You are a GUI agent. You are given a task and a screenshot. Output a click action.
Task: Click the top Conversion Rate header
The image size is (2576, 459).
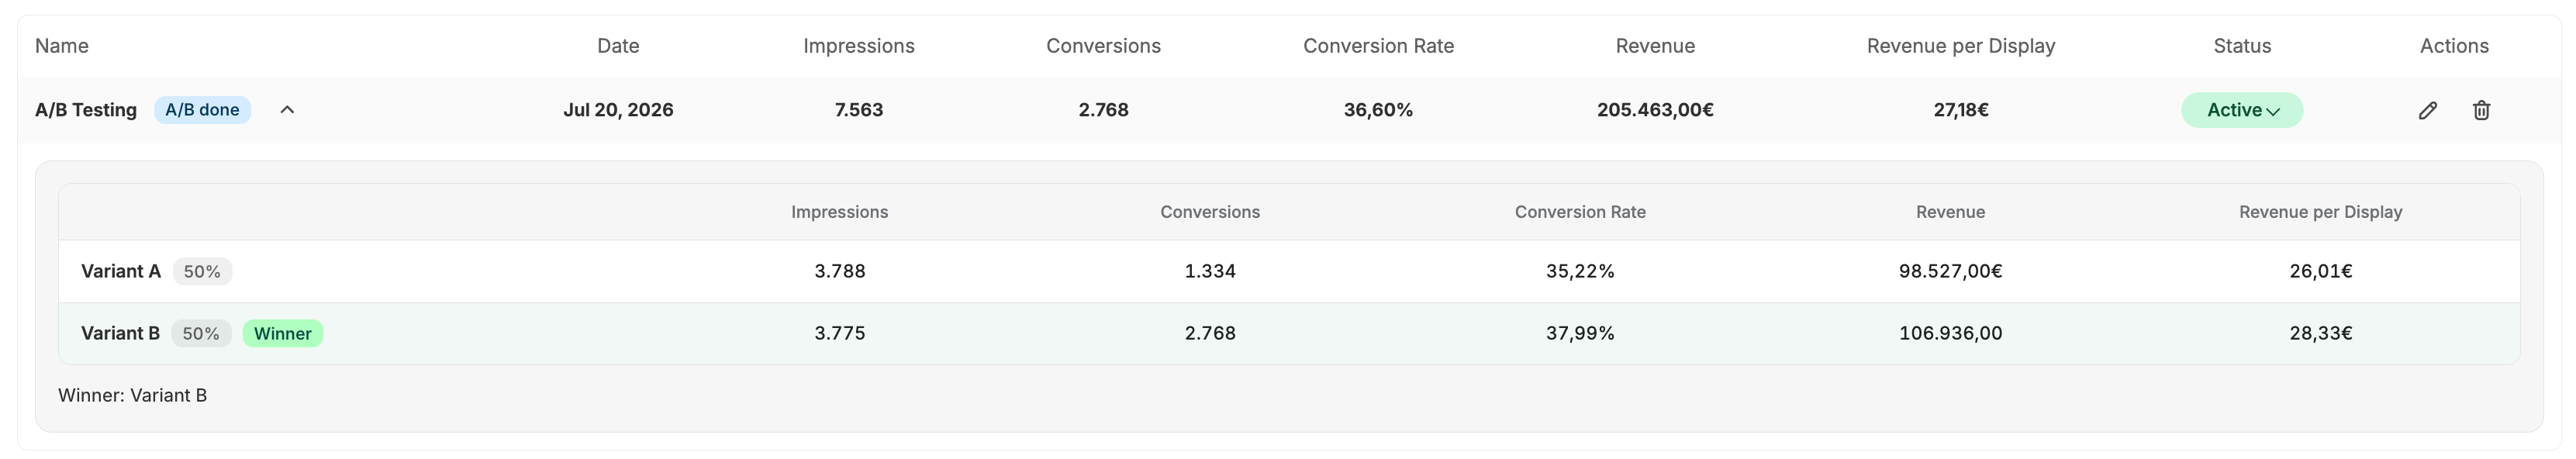tap(1378, 46)
